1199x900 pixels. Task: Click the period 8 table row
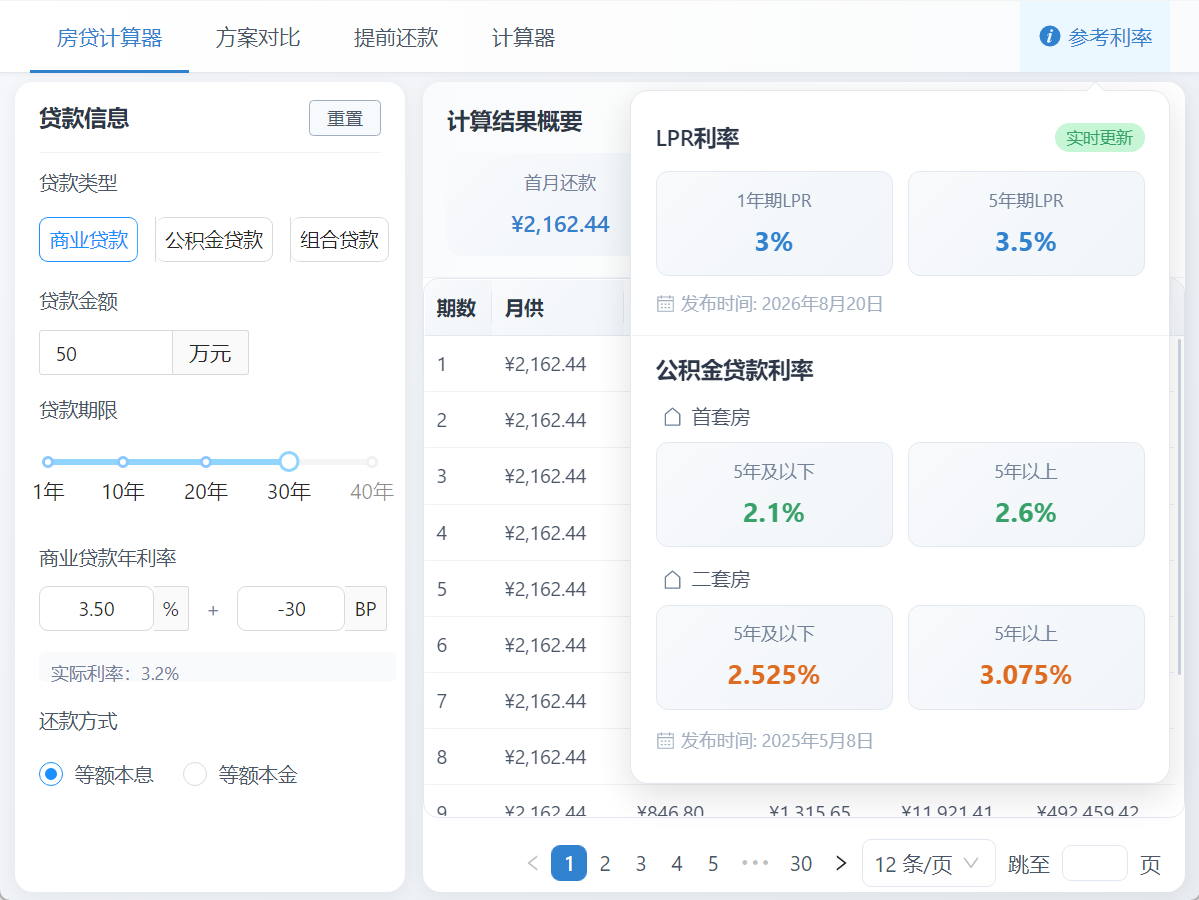coord(528,757)
